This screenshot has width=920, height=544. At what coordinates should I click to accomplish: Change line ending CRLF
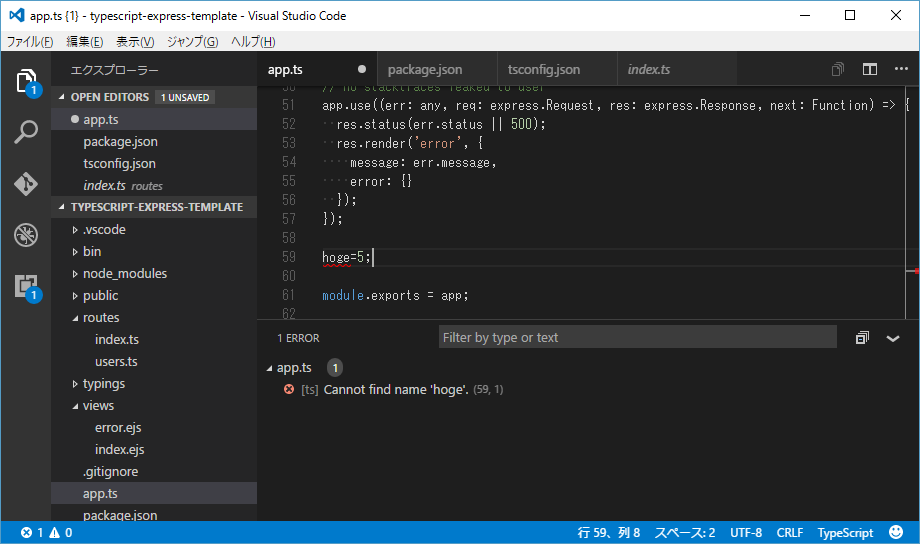click(x=790, y=532)
